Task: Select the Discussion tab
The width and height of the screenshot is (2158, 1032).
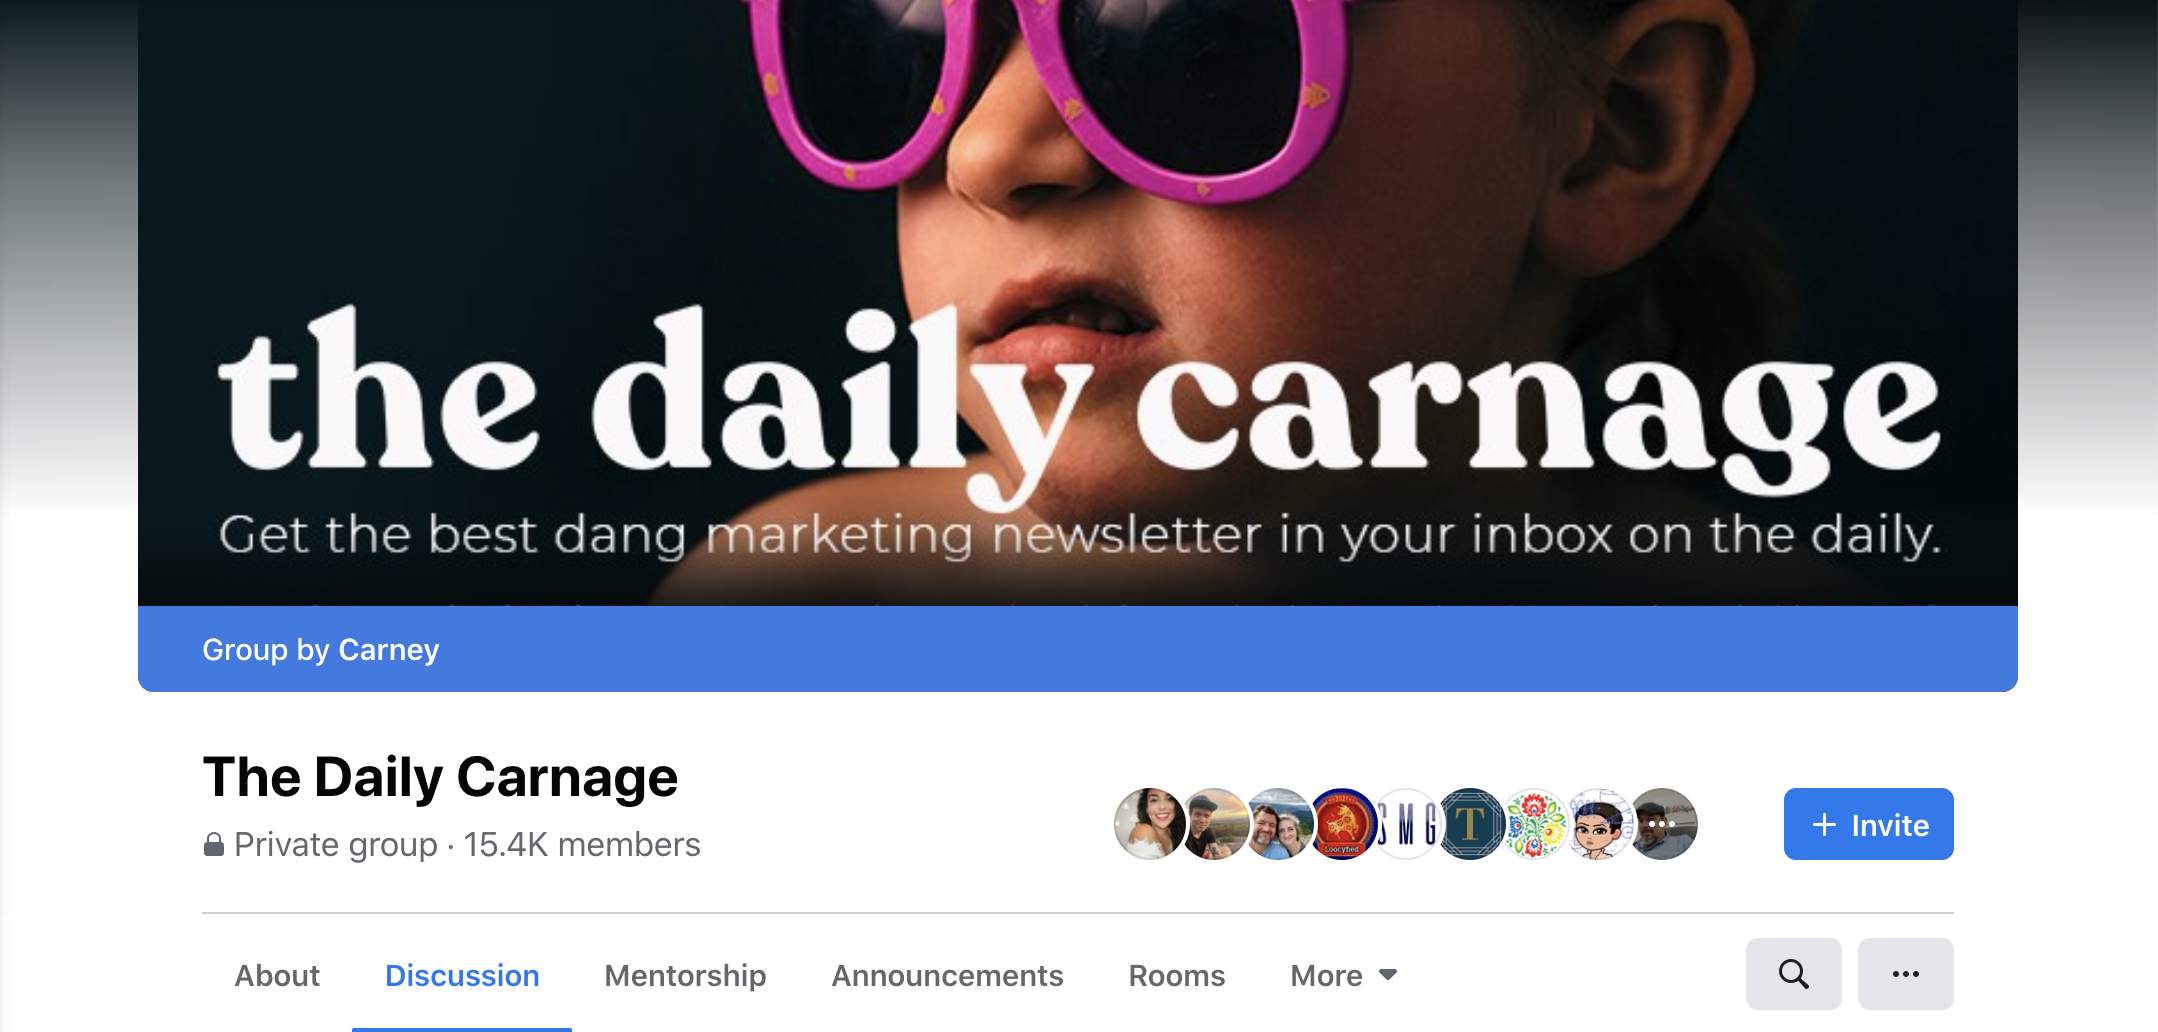Action: pyautogui.click(x=462, y=975)
